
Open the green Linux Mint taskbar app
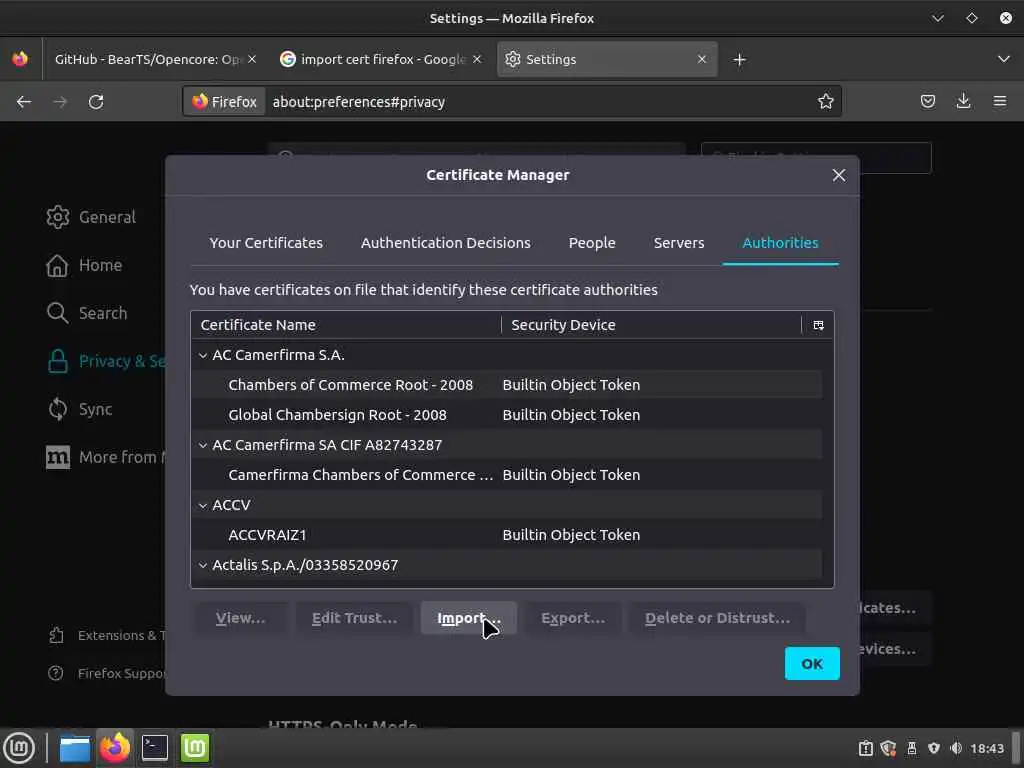[195, 748]
